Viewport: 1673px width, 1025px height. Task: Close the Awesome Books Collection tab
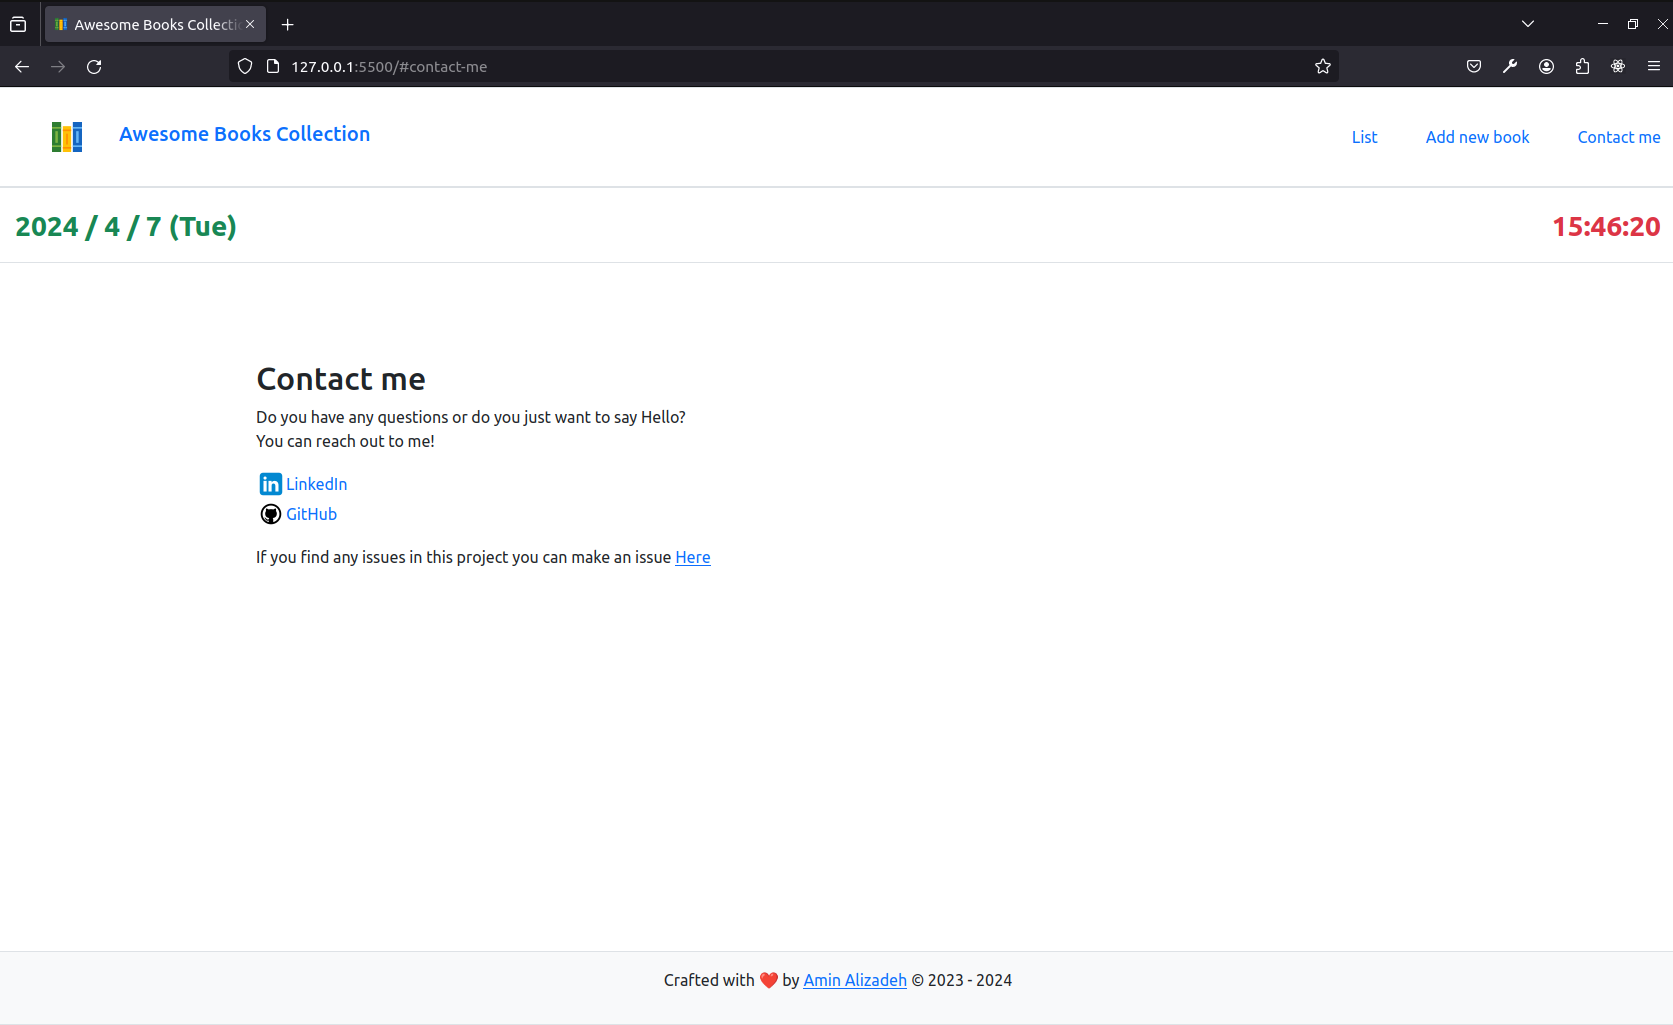click(x=250, y=24)
